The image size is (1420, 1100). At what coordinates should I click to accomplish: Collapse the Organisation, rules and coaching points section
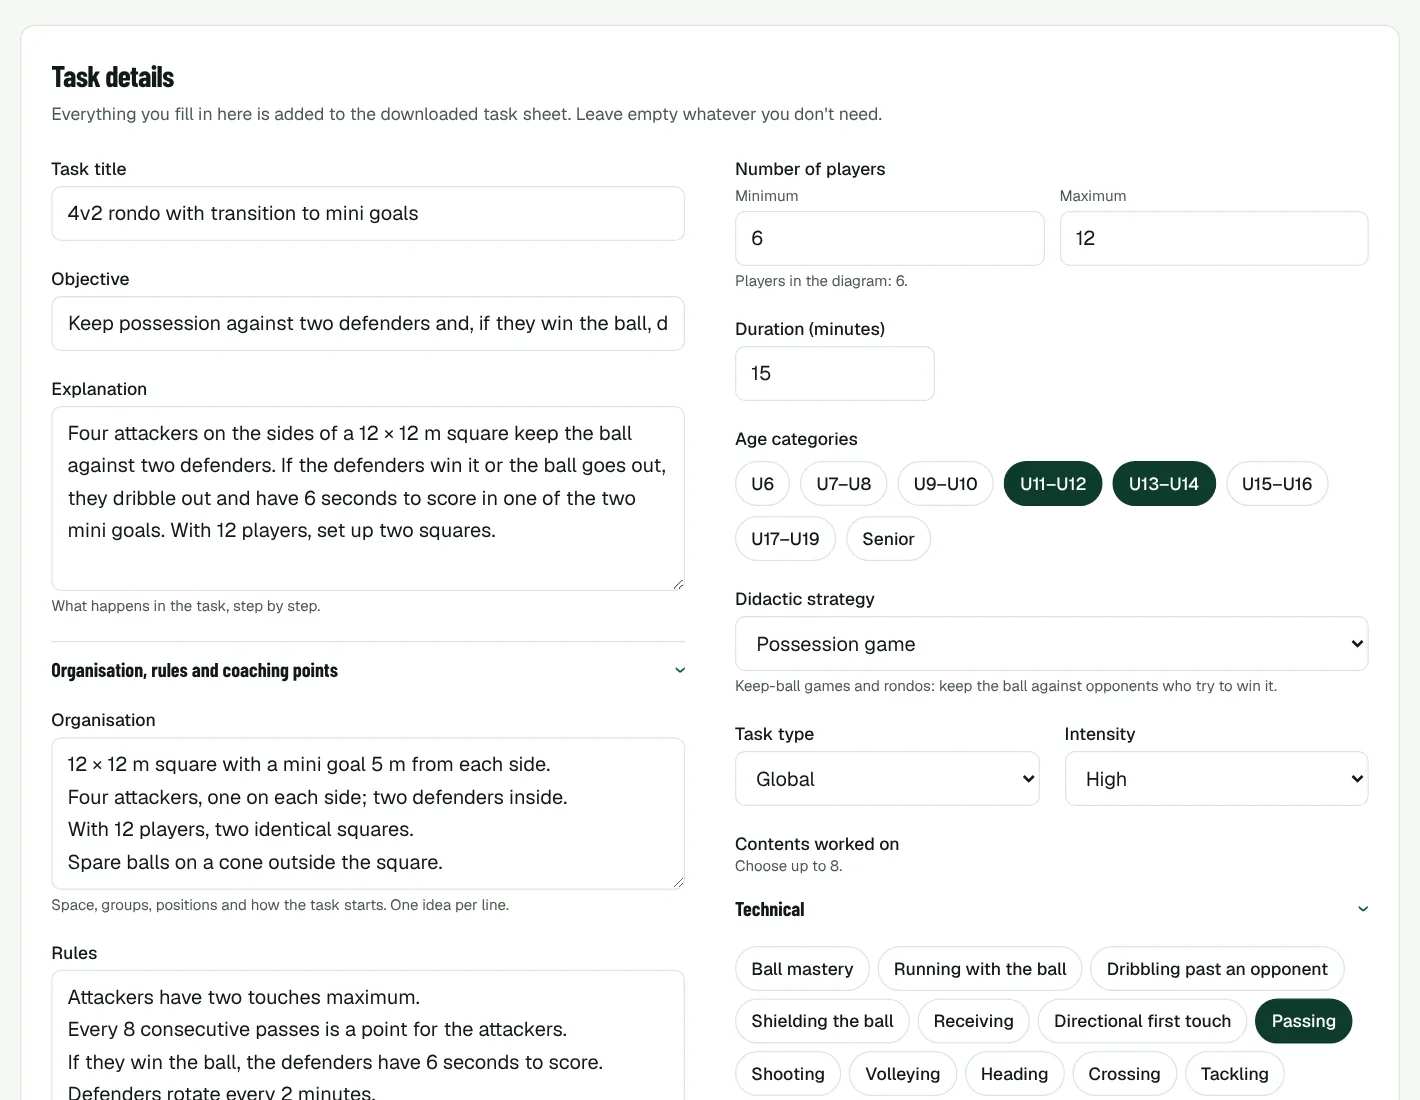[x=368, y=670]
